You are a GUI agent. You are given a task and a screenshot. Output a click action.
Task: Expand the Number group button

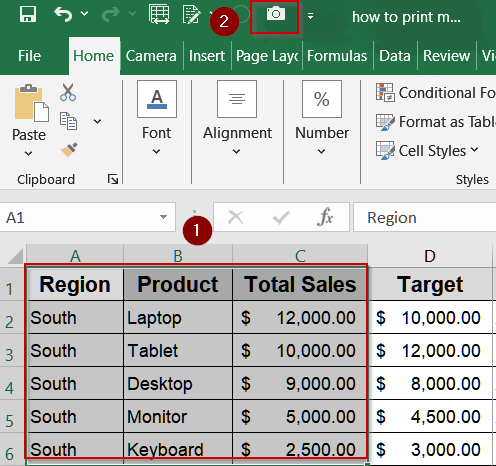322,117
